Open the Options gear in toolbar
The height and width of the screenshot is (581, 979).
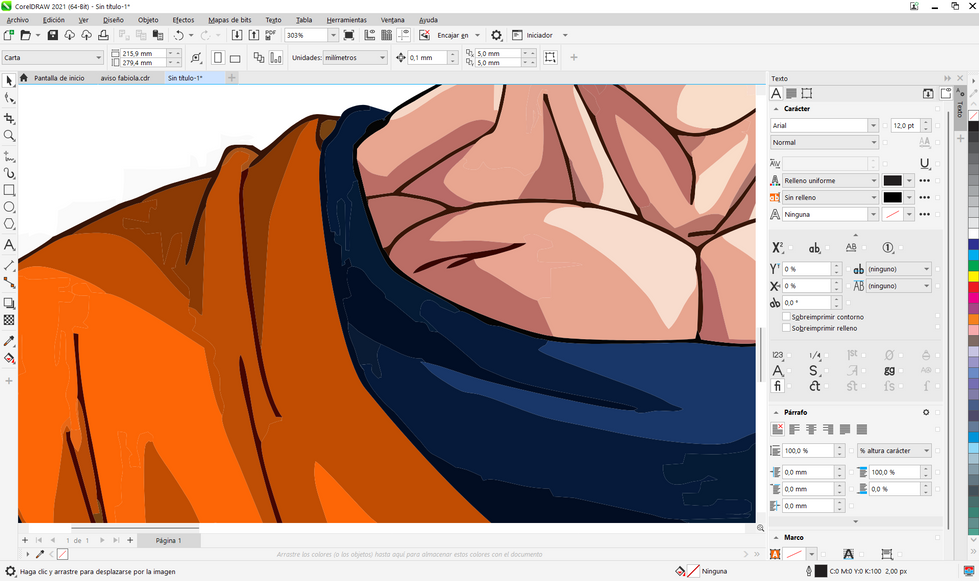496,36
